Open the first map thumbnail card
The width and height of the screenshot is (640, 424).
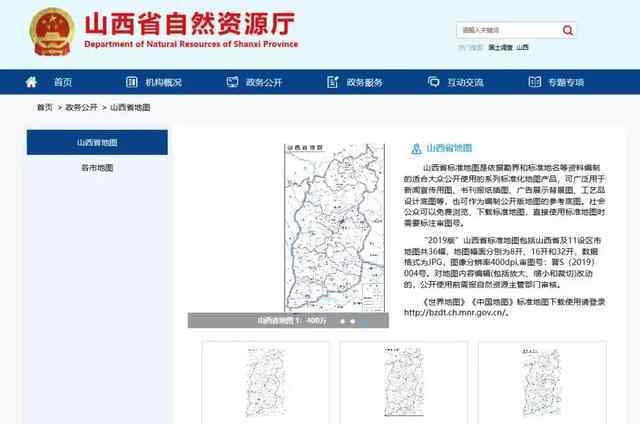266,382
